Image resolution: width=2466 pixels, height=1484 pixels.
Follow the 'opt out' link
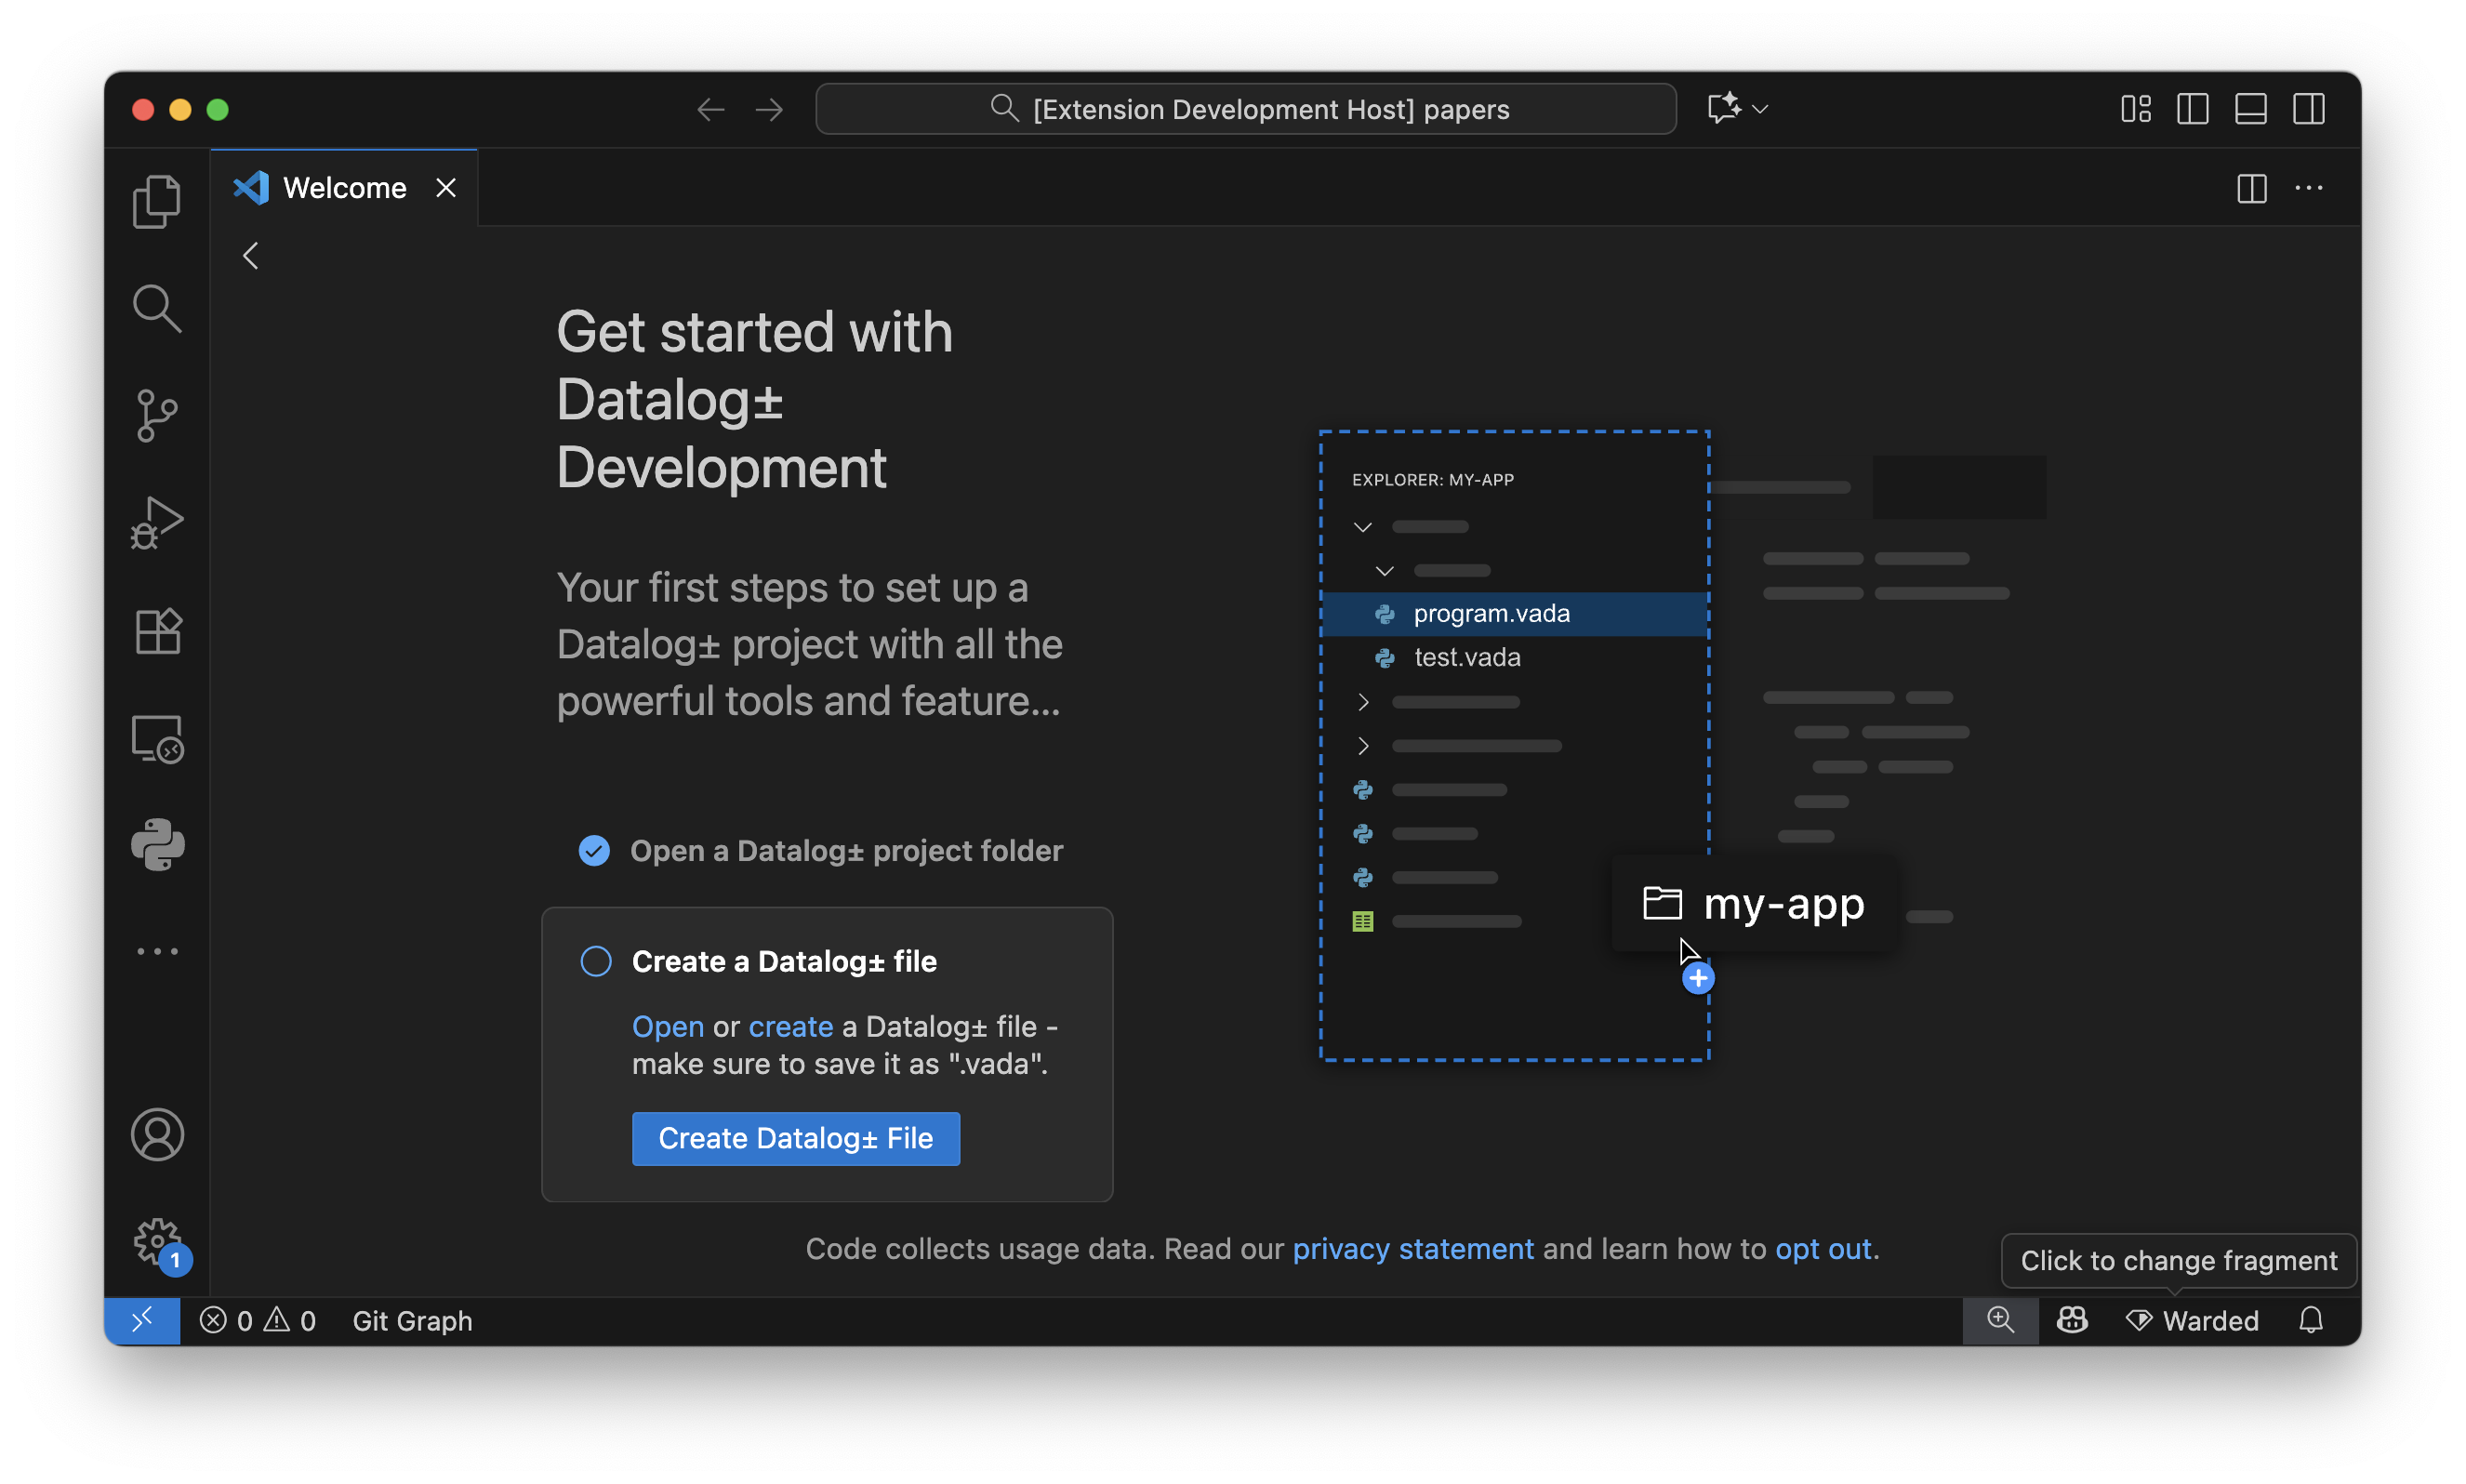point(1822,1248)
